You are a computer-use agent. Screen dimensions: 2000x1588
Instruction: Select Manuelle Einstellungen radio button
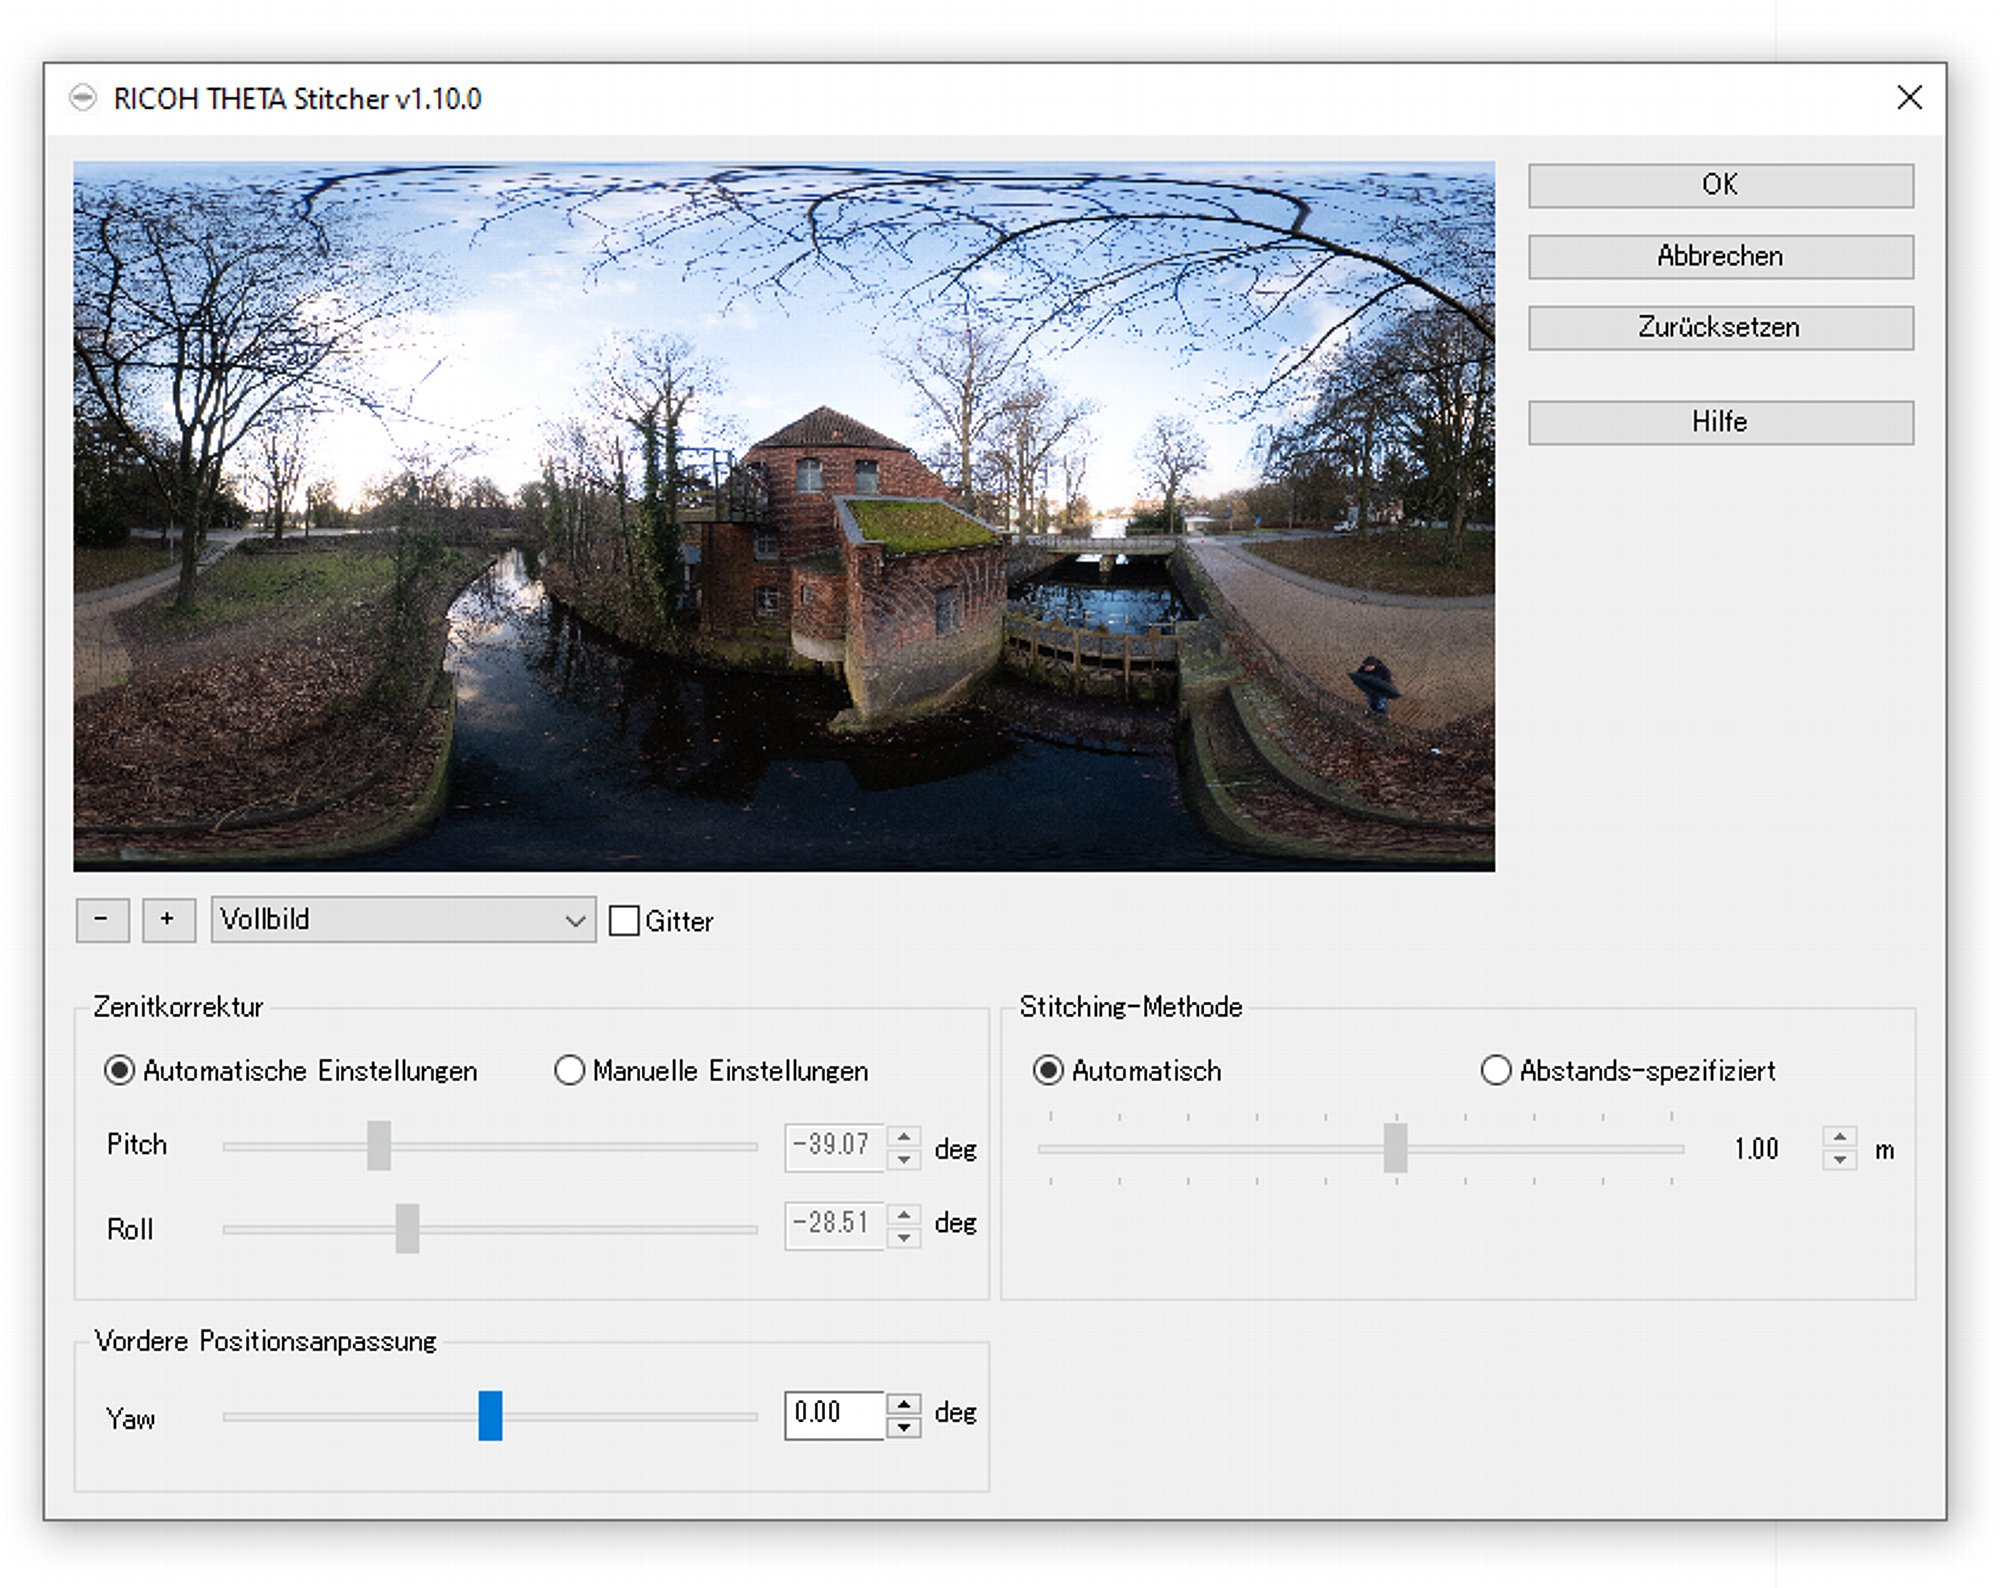(570, 1070)
